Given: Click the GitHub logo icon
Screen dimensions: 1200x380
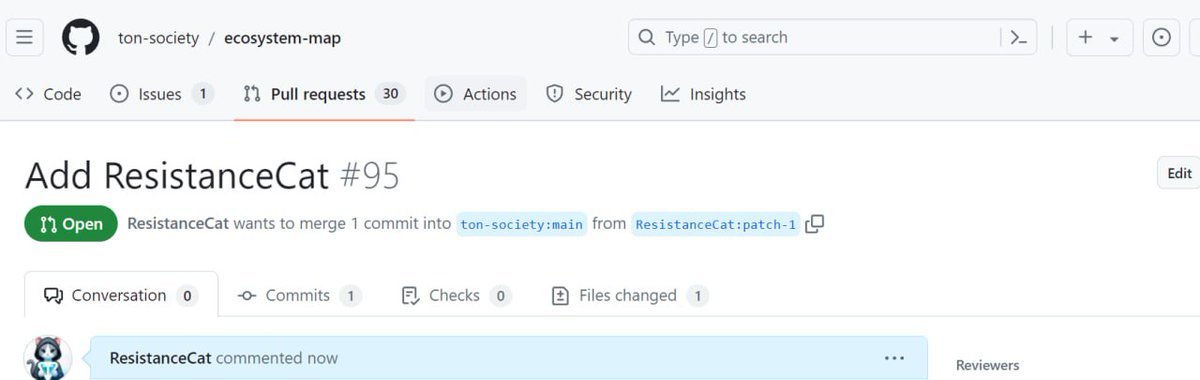Looking at the screenshot, I should pyautogui.click(x=81, y=38).
